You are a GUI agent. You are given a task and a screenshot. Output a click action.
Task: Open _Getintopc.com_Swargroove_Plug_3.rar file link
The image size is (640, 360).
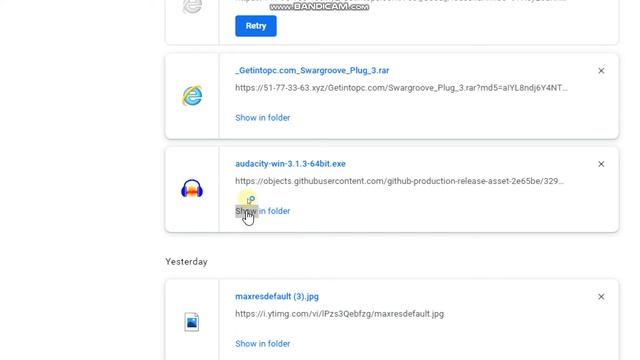[x=312, y=71]
